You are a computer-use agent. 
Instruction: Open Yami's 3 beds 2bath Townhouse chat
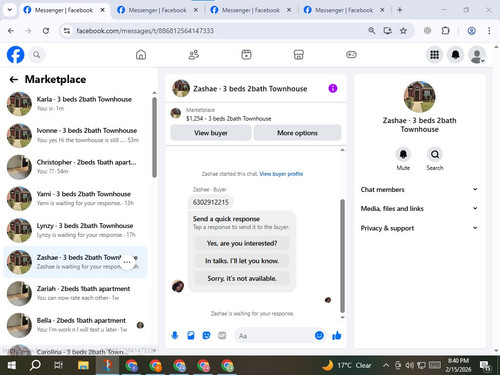click(x=76, y=198)
